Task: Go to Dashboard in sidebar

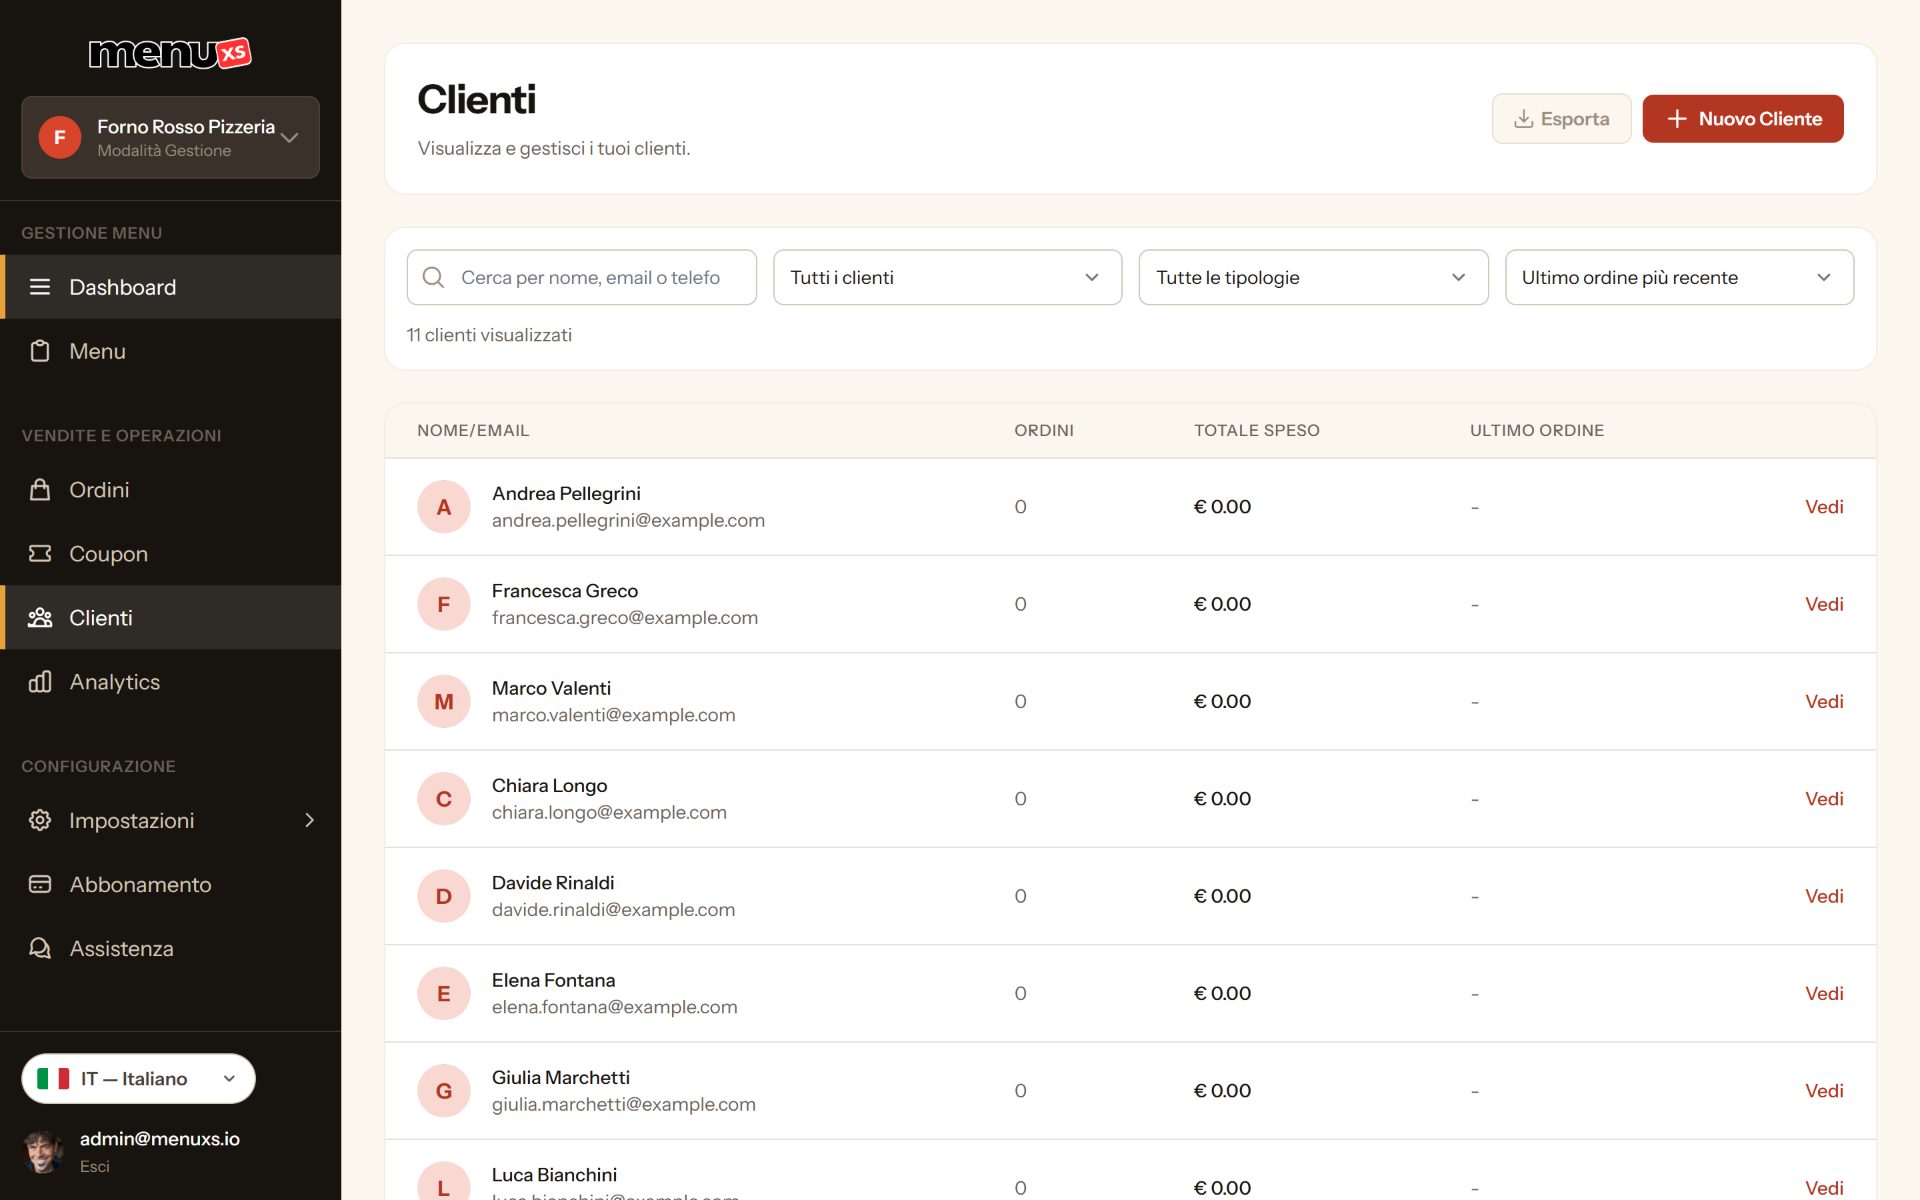Action: click(170, 287)
